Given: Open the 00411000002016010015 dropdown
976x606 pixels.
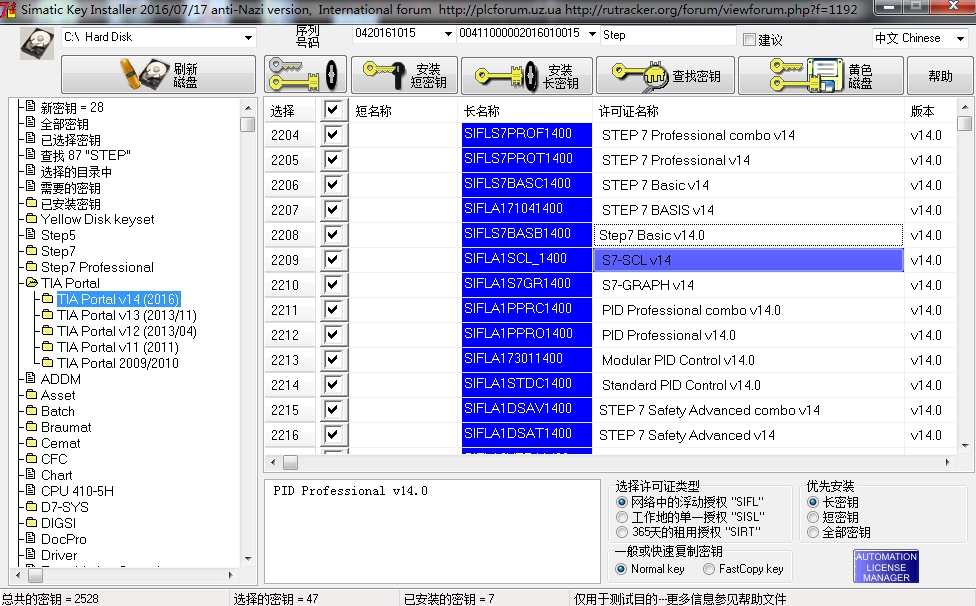Looking at the screenshot, I should pos(592,34).
